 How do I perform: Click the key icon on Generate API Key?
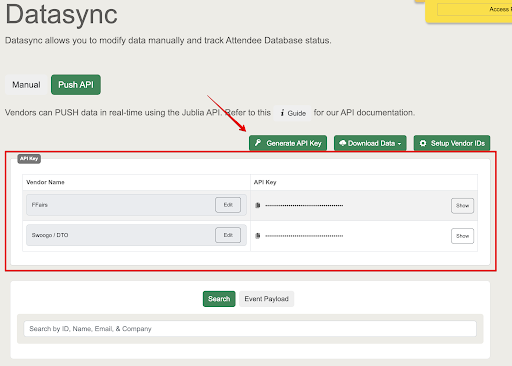click(258, 143)
